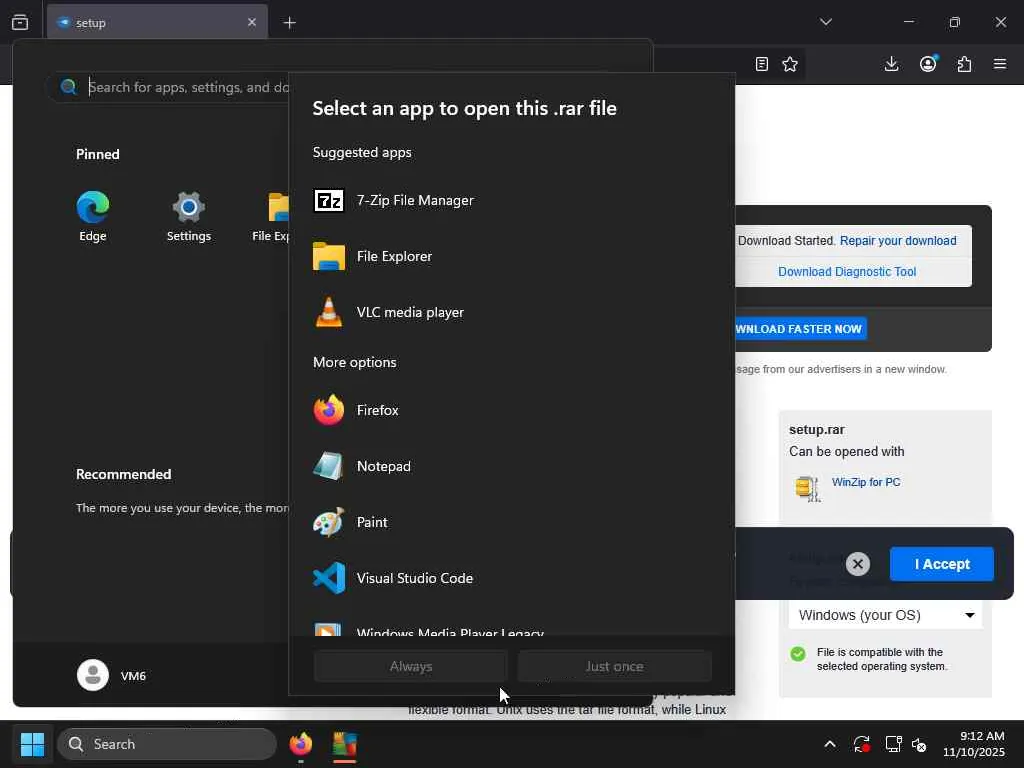Open Edge from pinned Start apps
Viewport: 1024px width, 768px height.
[x=93, y=216]
